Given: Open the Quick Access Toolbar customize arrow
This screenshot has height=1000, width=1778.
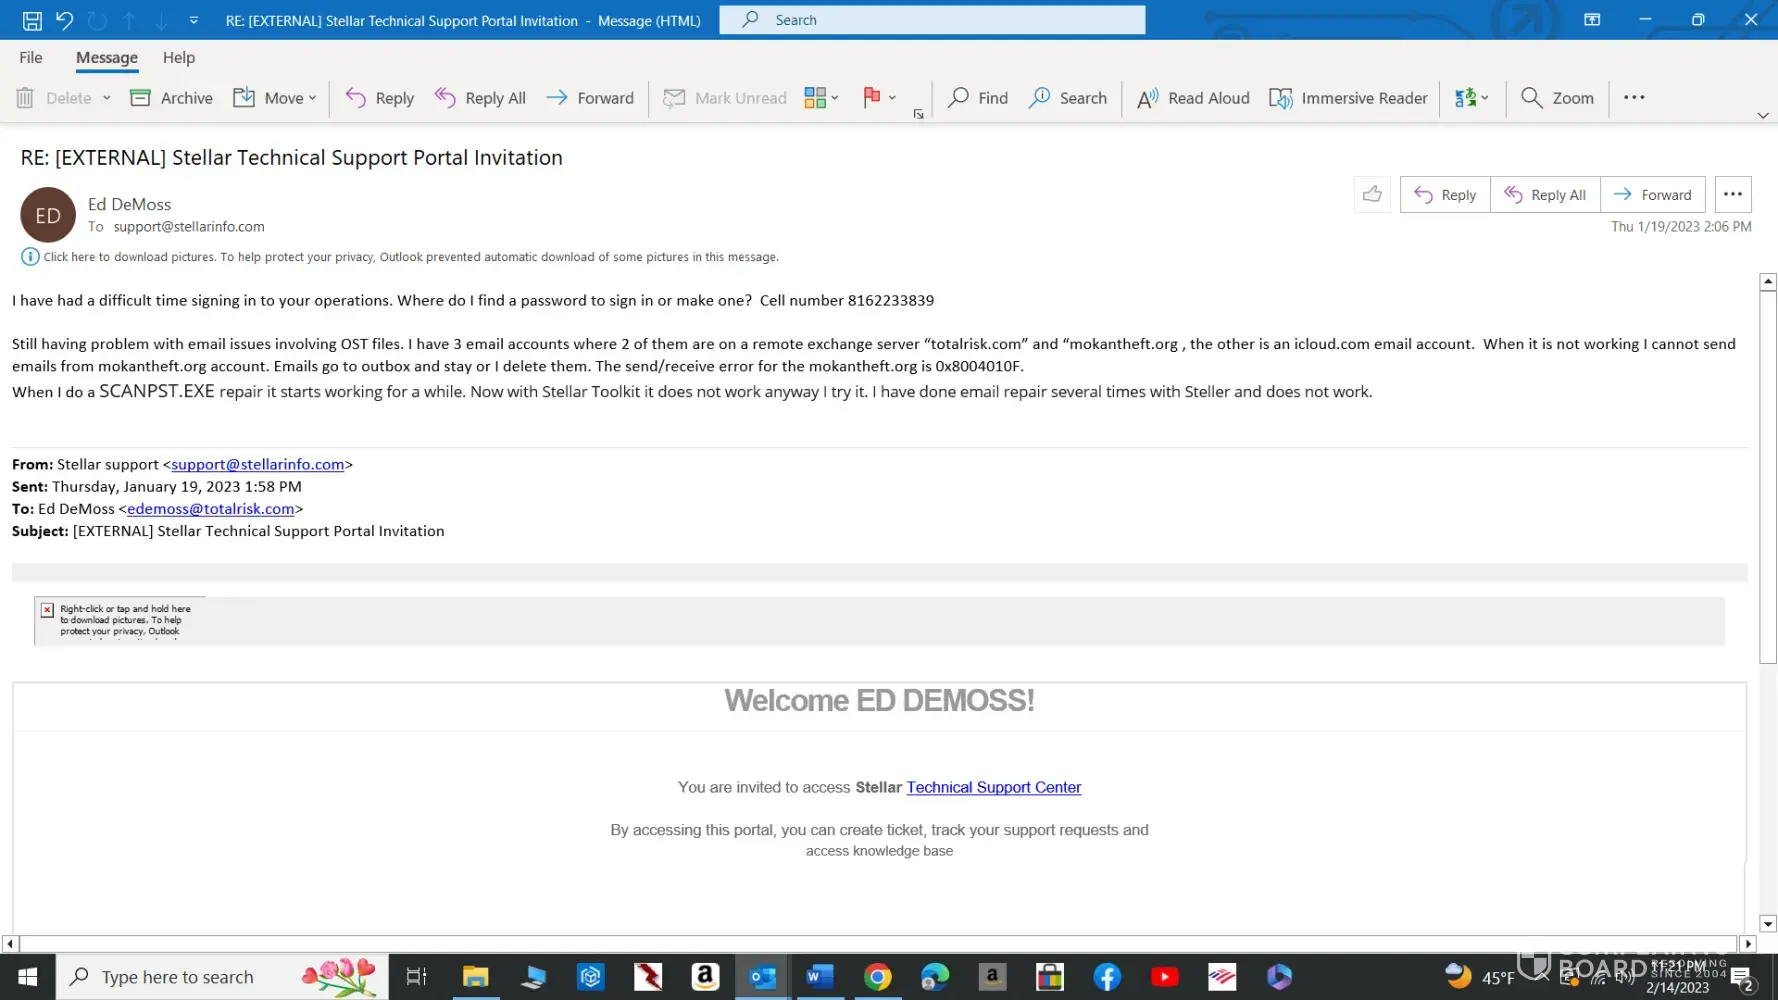Looking at the screenshot, I should coord(194,20).
